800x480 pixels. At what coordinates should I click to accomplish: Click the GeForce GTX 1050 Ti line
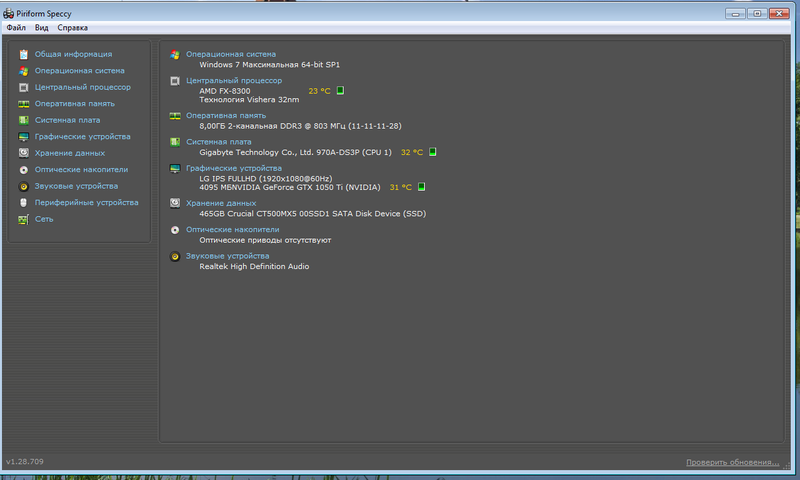click(290, 187)
